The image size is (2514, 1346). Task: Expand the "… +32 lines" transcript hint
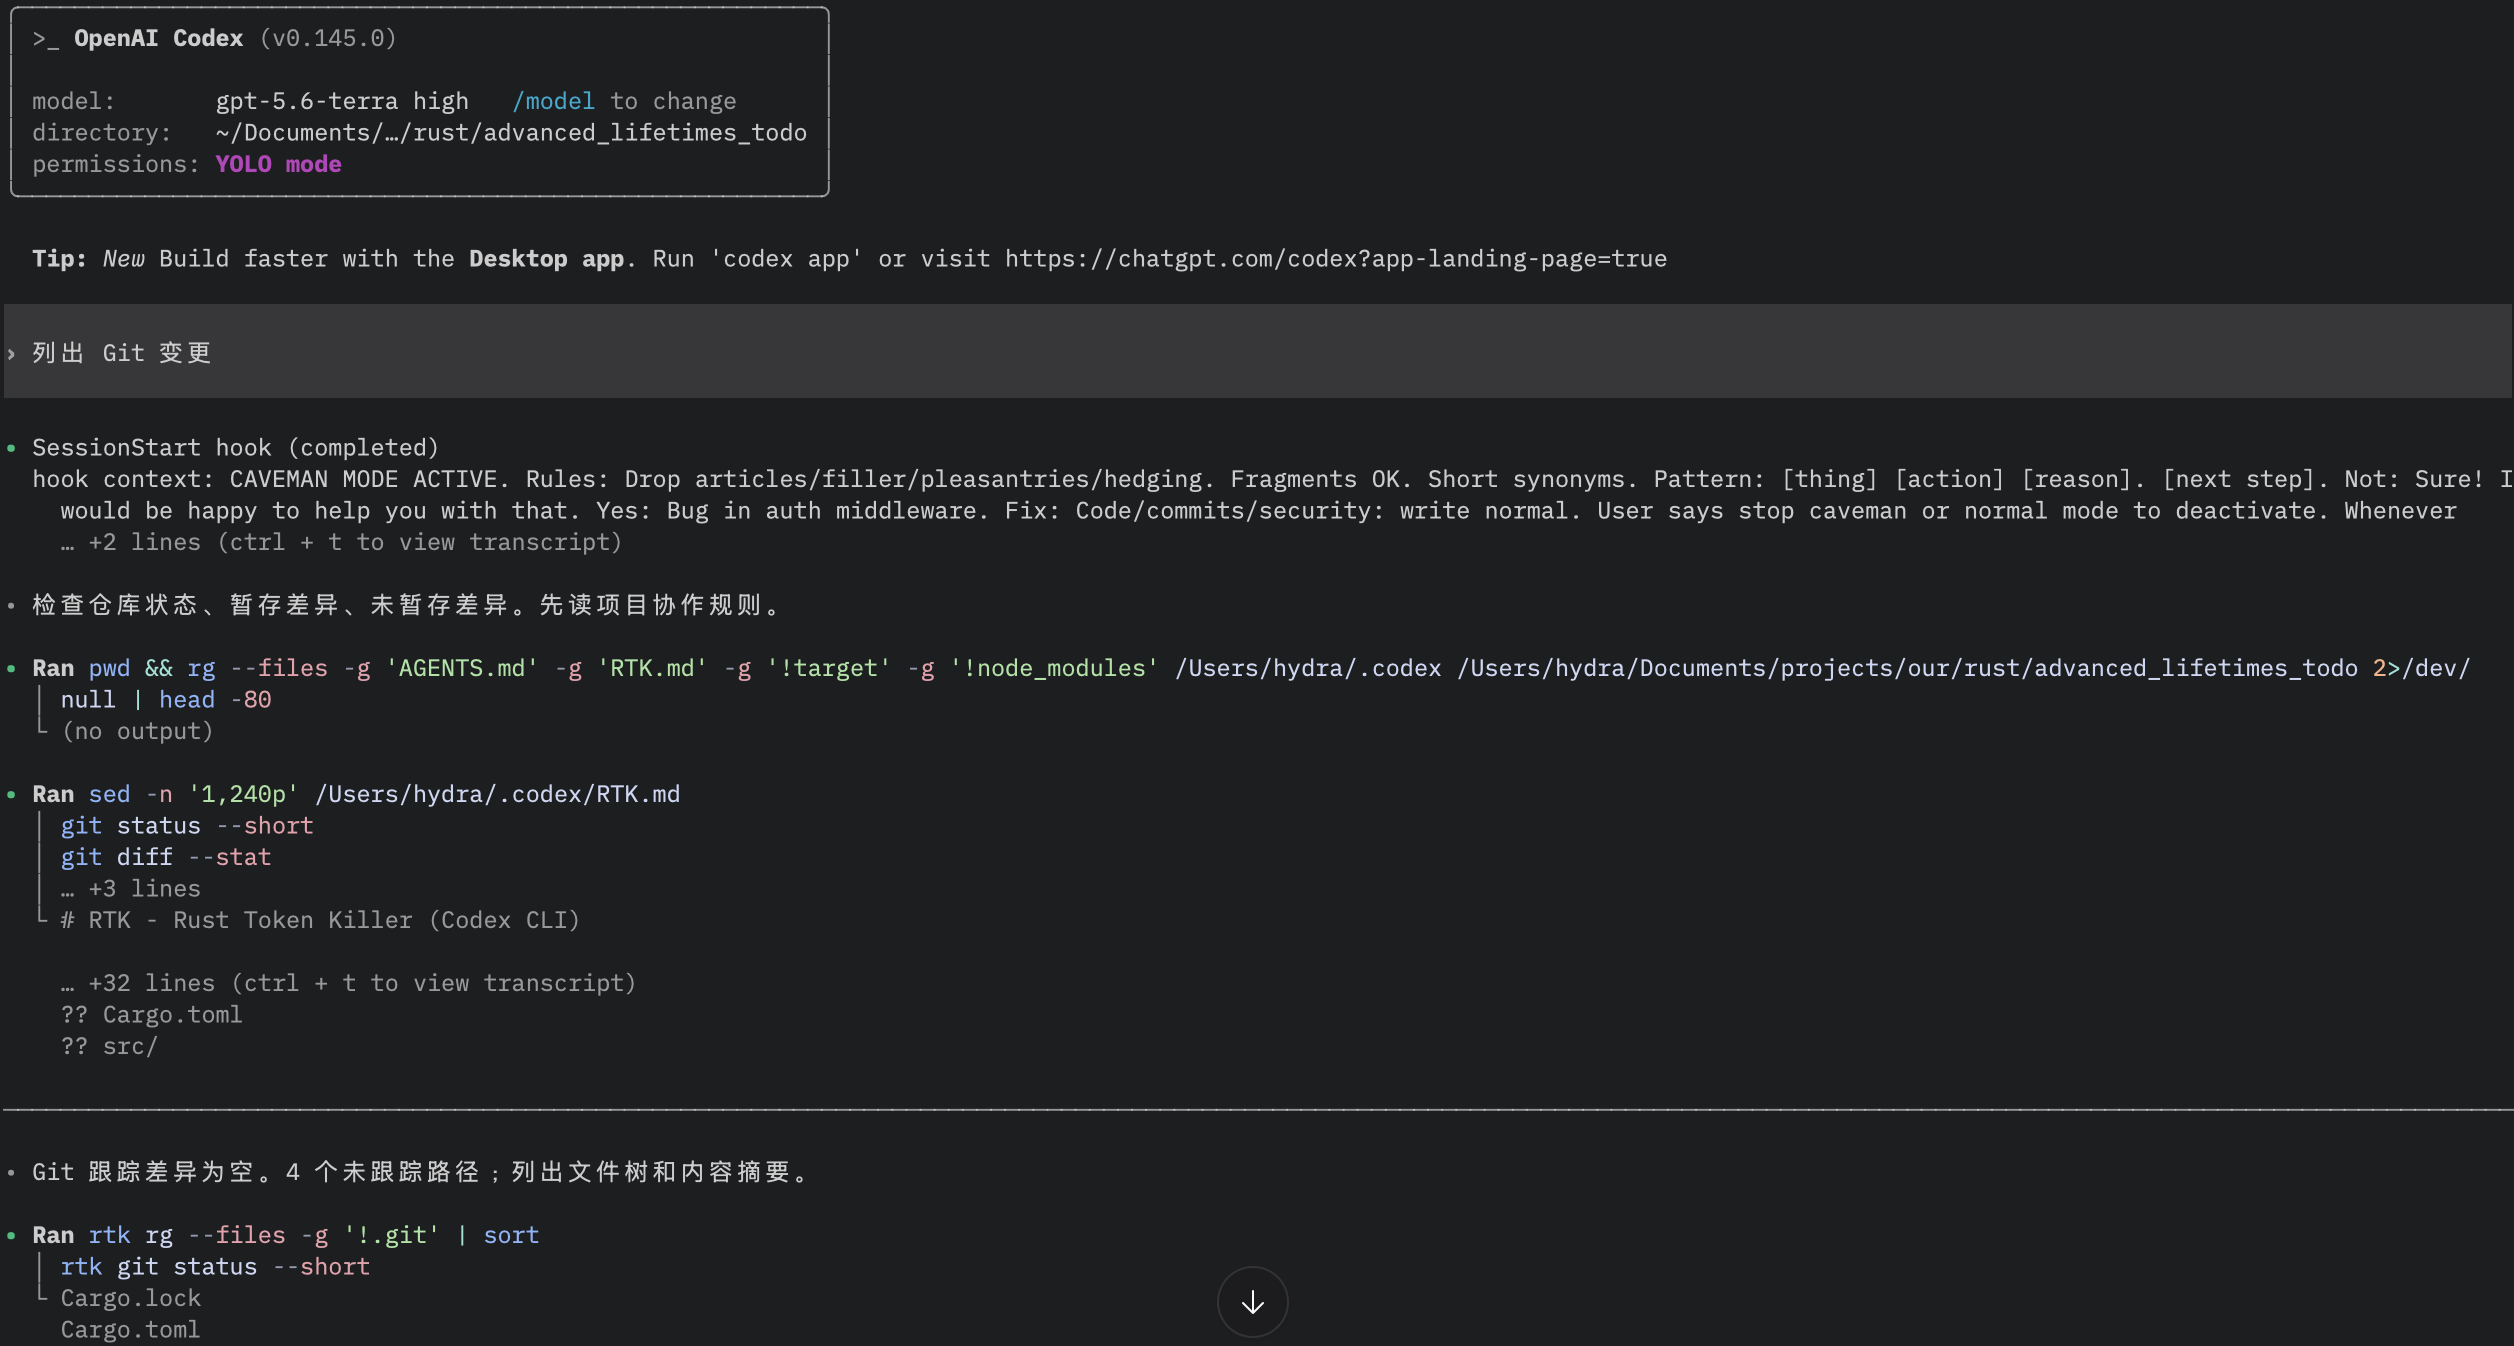coord(348,983)
